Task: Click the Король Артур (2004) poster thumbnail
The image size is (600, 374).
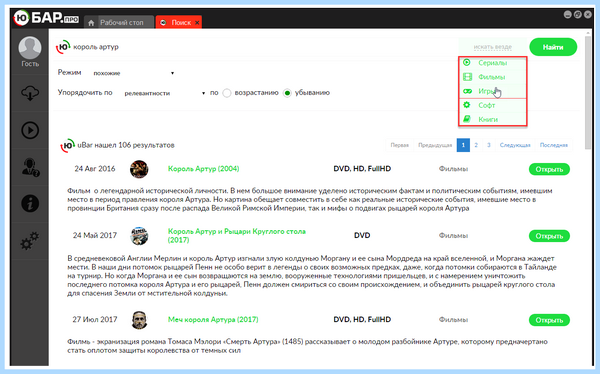Action: pyautogui.click(x=139, y=169)
